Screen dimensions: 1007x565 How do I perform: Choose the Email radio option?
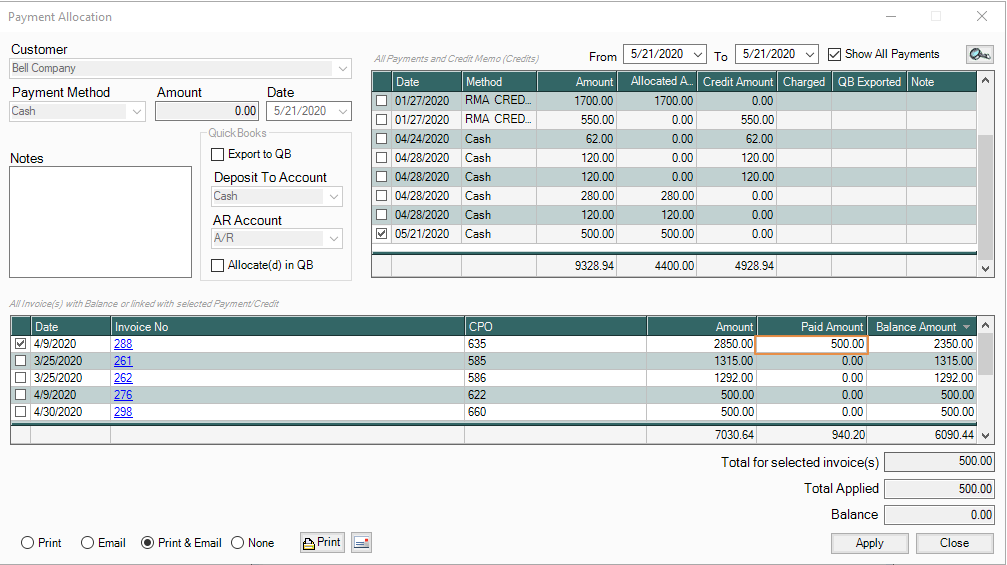[88, 543]
